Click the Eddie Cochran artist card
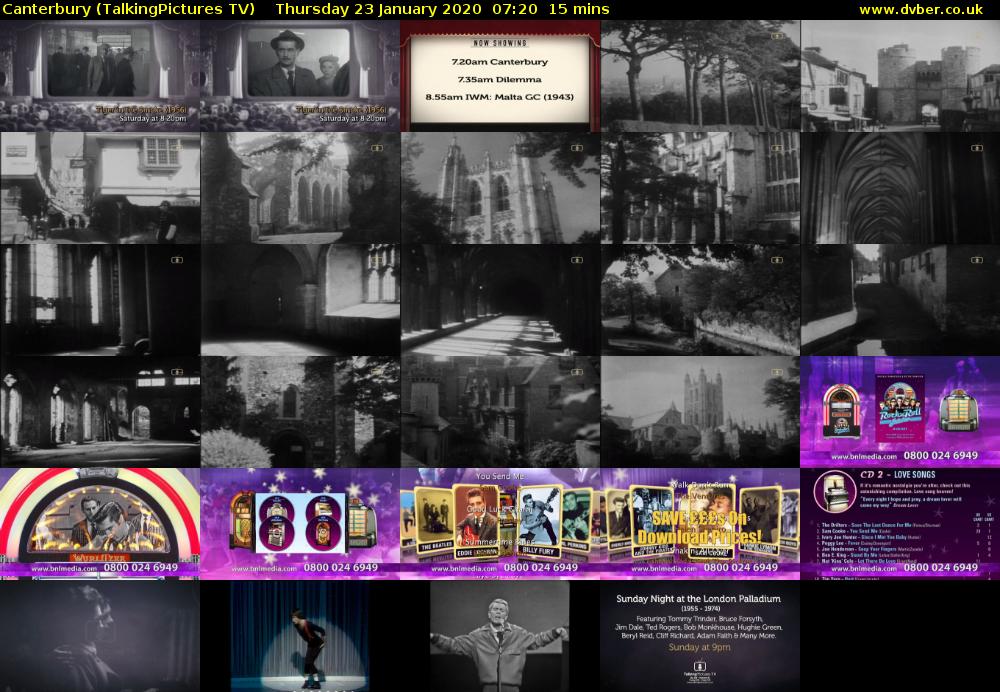Screen dimensions: 1000x692 point(476,522)
